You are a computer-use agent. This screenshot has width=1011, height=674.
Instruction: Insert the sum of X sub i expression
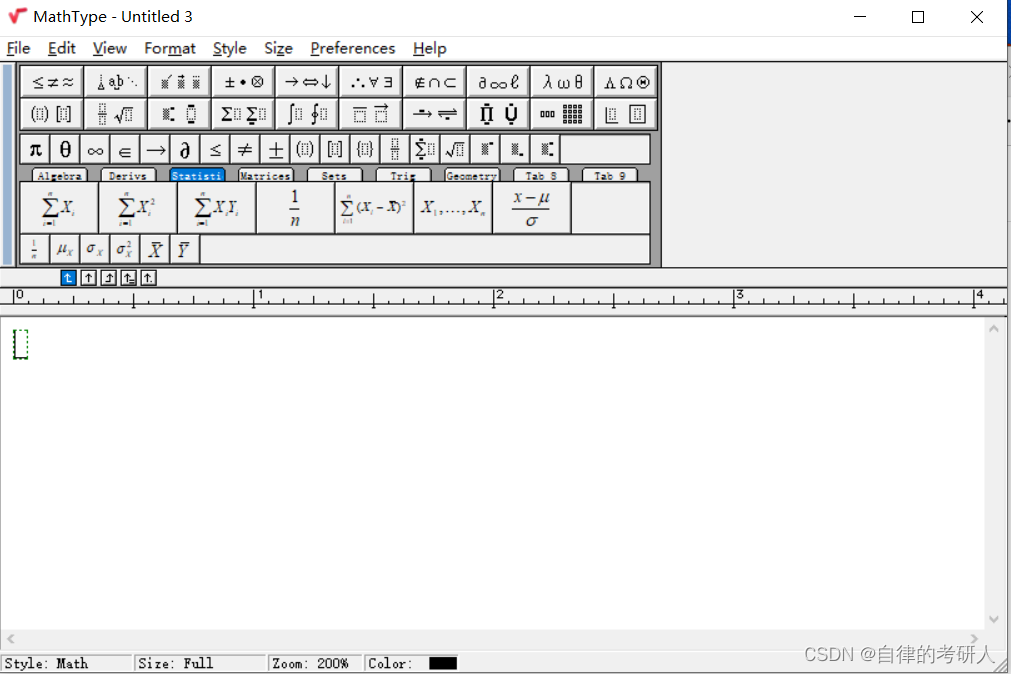59,208
